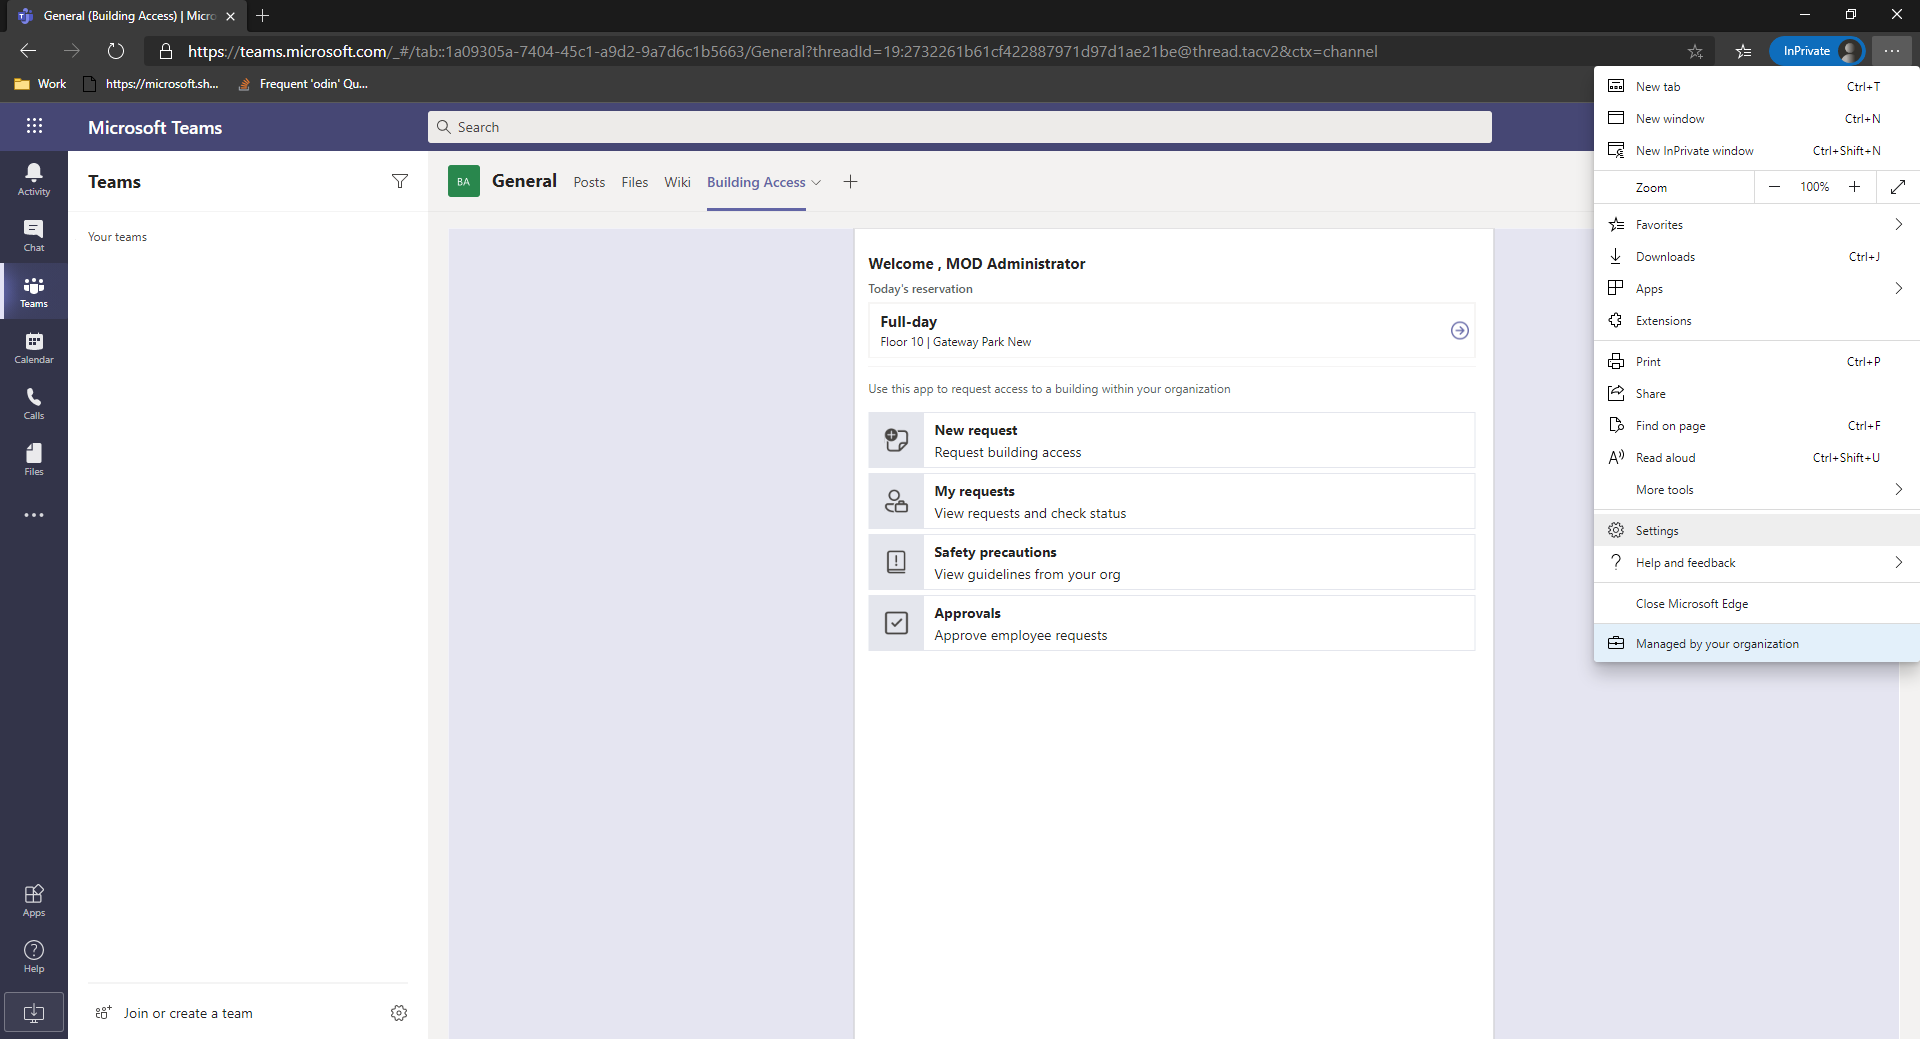The image size is (1920, 1039).
Task: Choose New tab from the menu
Action: click(x=1756, y=87)
